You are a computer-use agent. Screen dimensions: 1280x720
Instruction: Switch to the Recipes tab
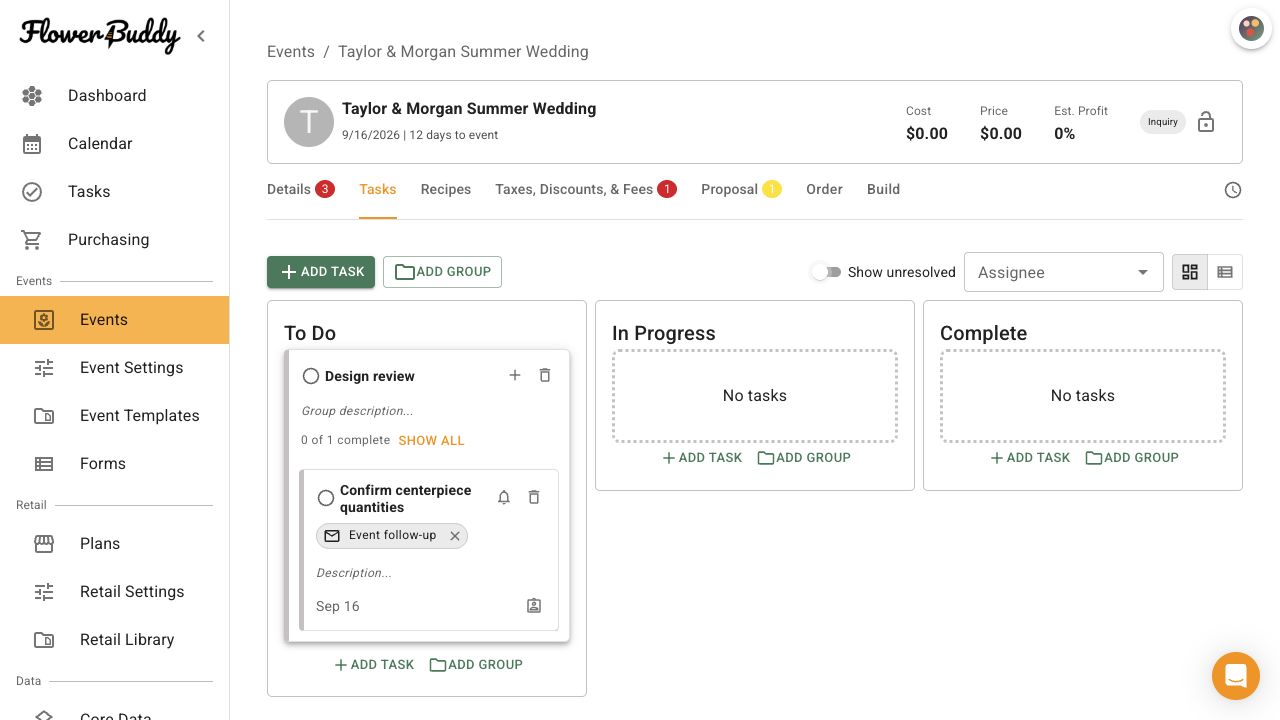[x=446, y=189]
